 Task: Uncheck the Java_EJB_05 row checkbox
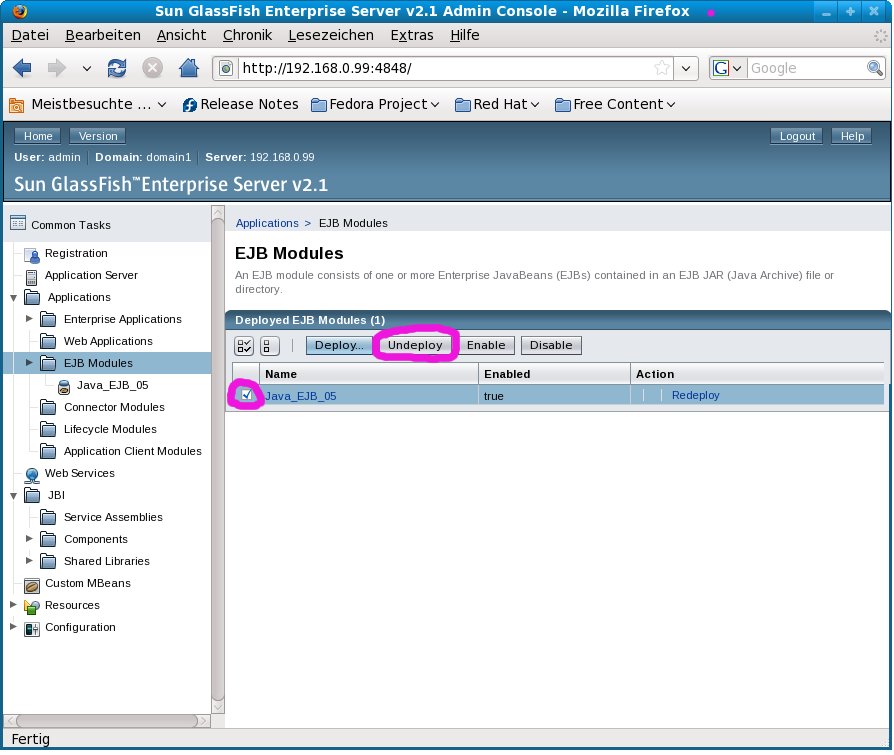click(x=246, y=395)
